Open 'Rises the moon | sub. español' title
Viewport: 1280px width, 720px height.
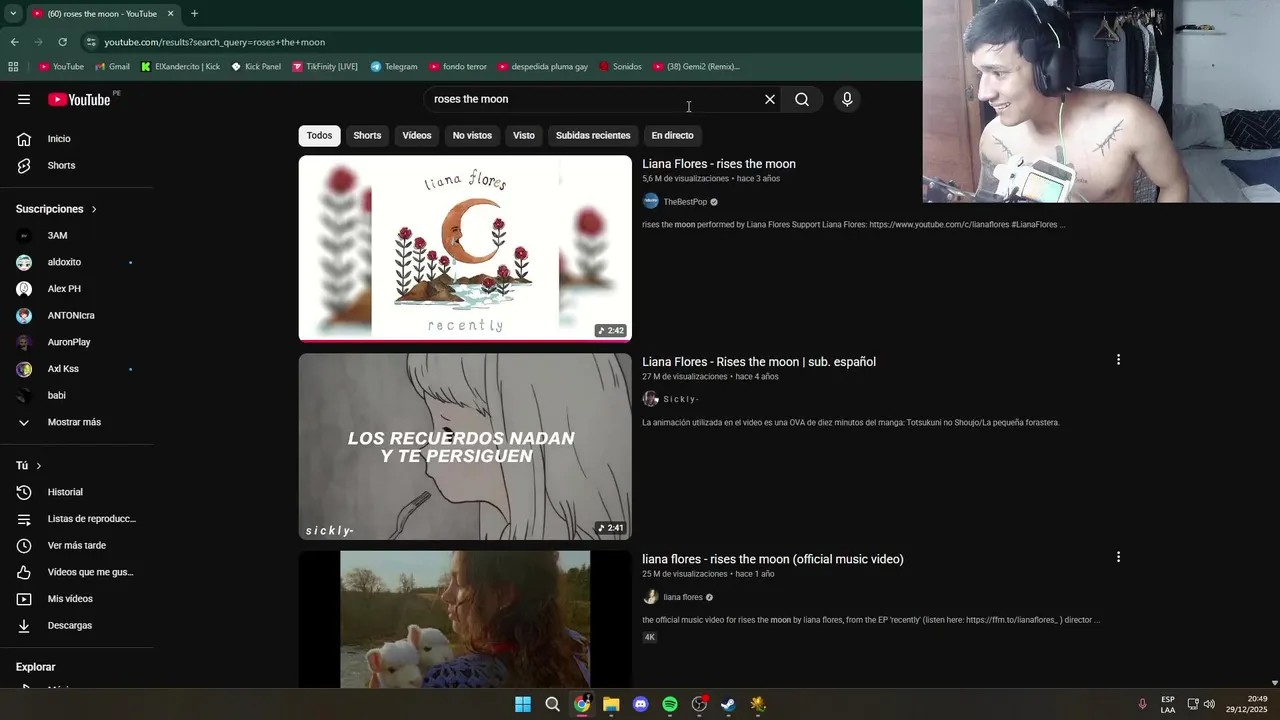759,362
